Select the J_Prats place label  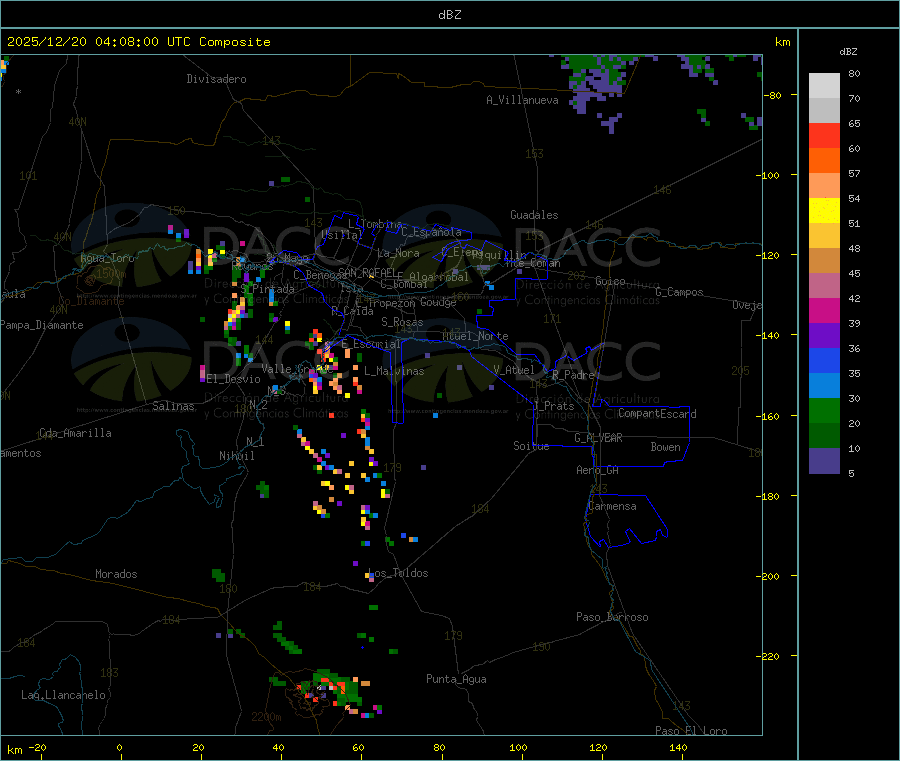553,406
